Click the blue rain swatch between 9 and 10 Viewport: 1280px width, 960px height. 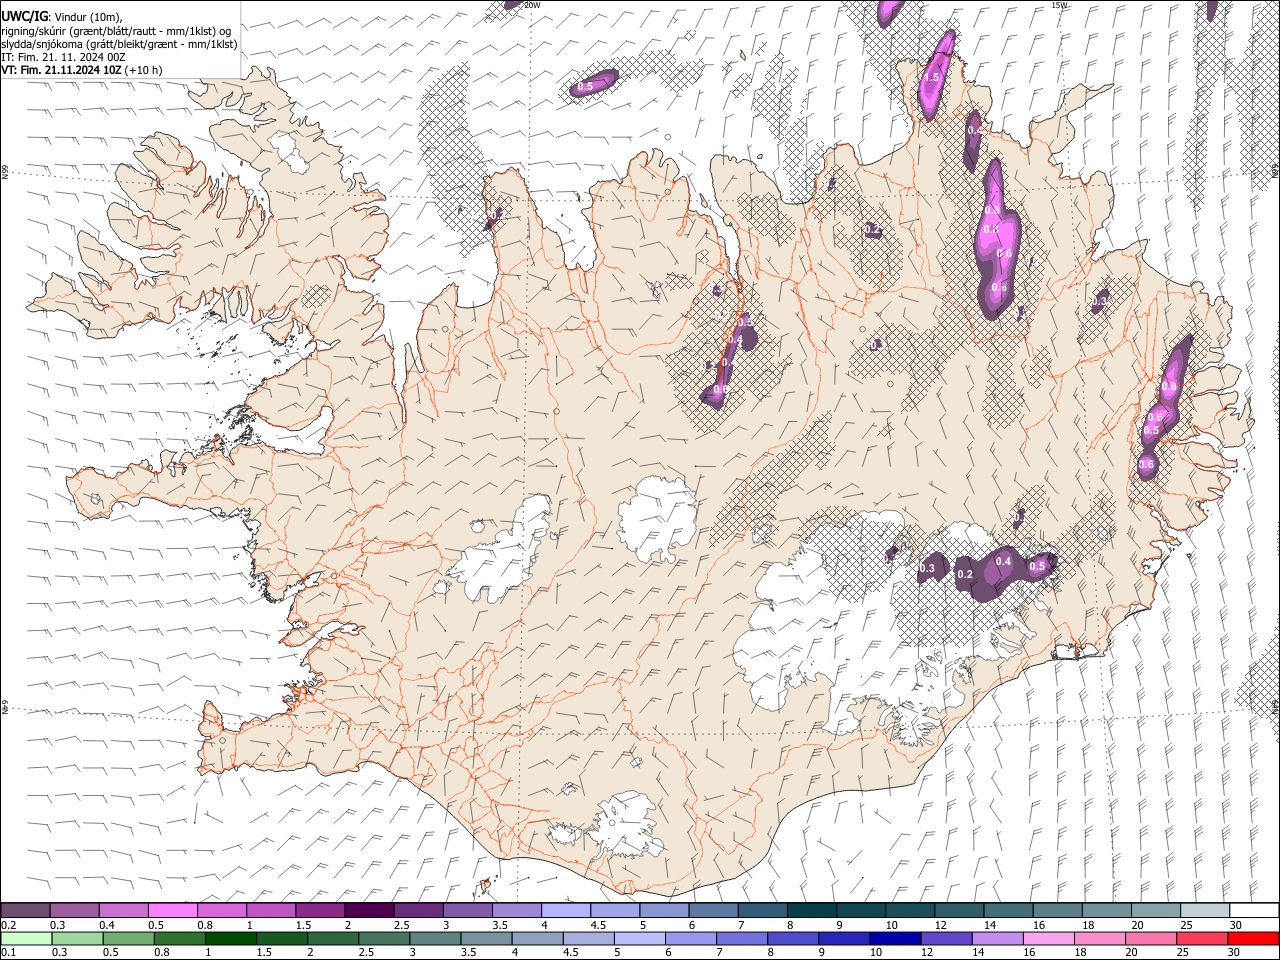tap(843, 938)
